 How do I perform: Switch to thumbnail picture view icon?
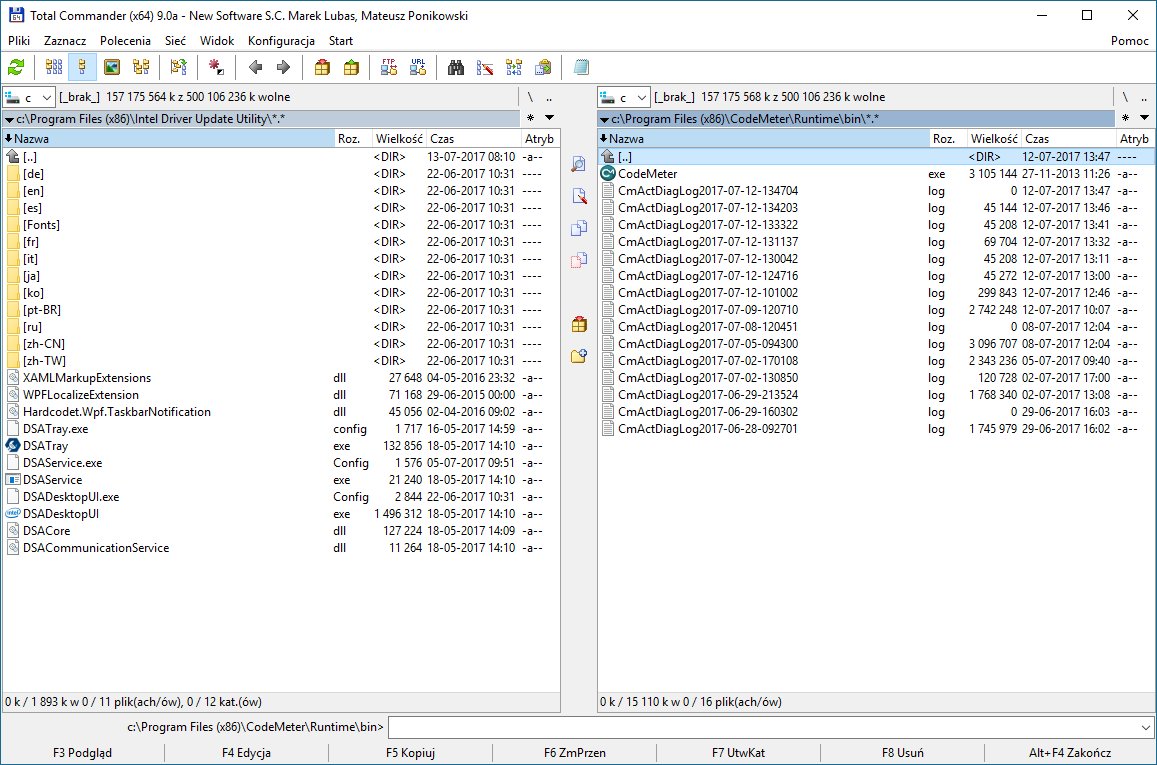111,67
